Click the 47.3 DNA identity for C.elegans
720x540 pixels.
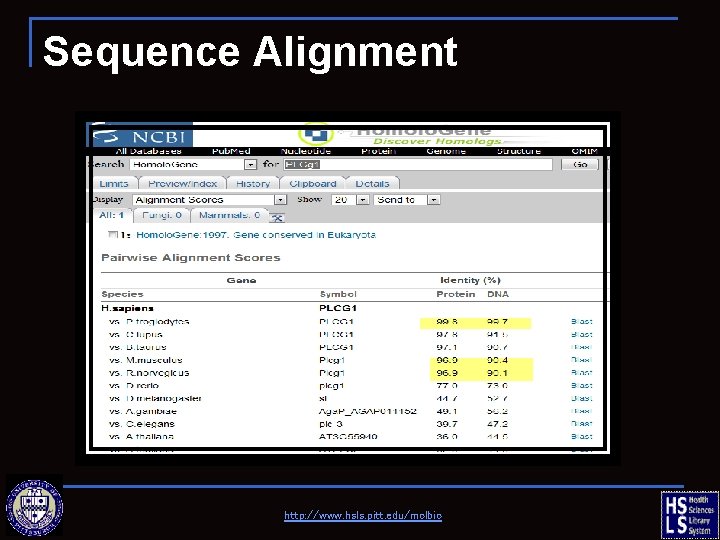[x=497, y=424]
